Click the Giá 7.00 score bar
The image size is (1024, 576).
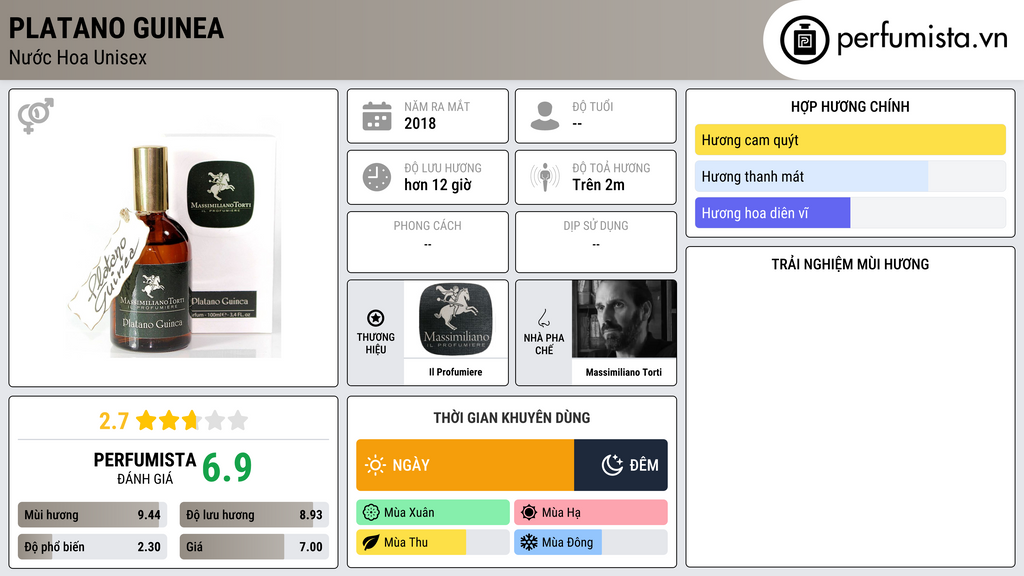254,547
